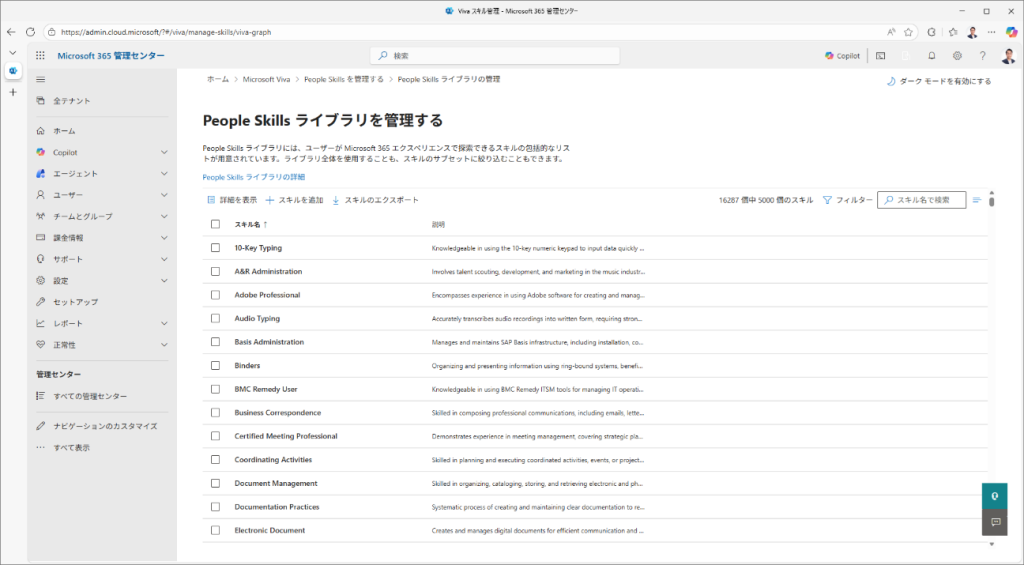Select すべての管理センター in the sidebar
The height and width of the screenshot is (565, 1024).
point(90,396)
